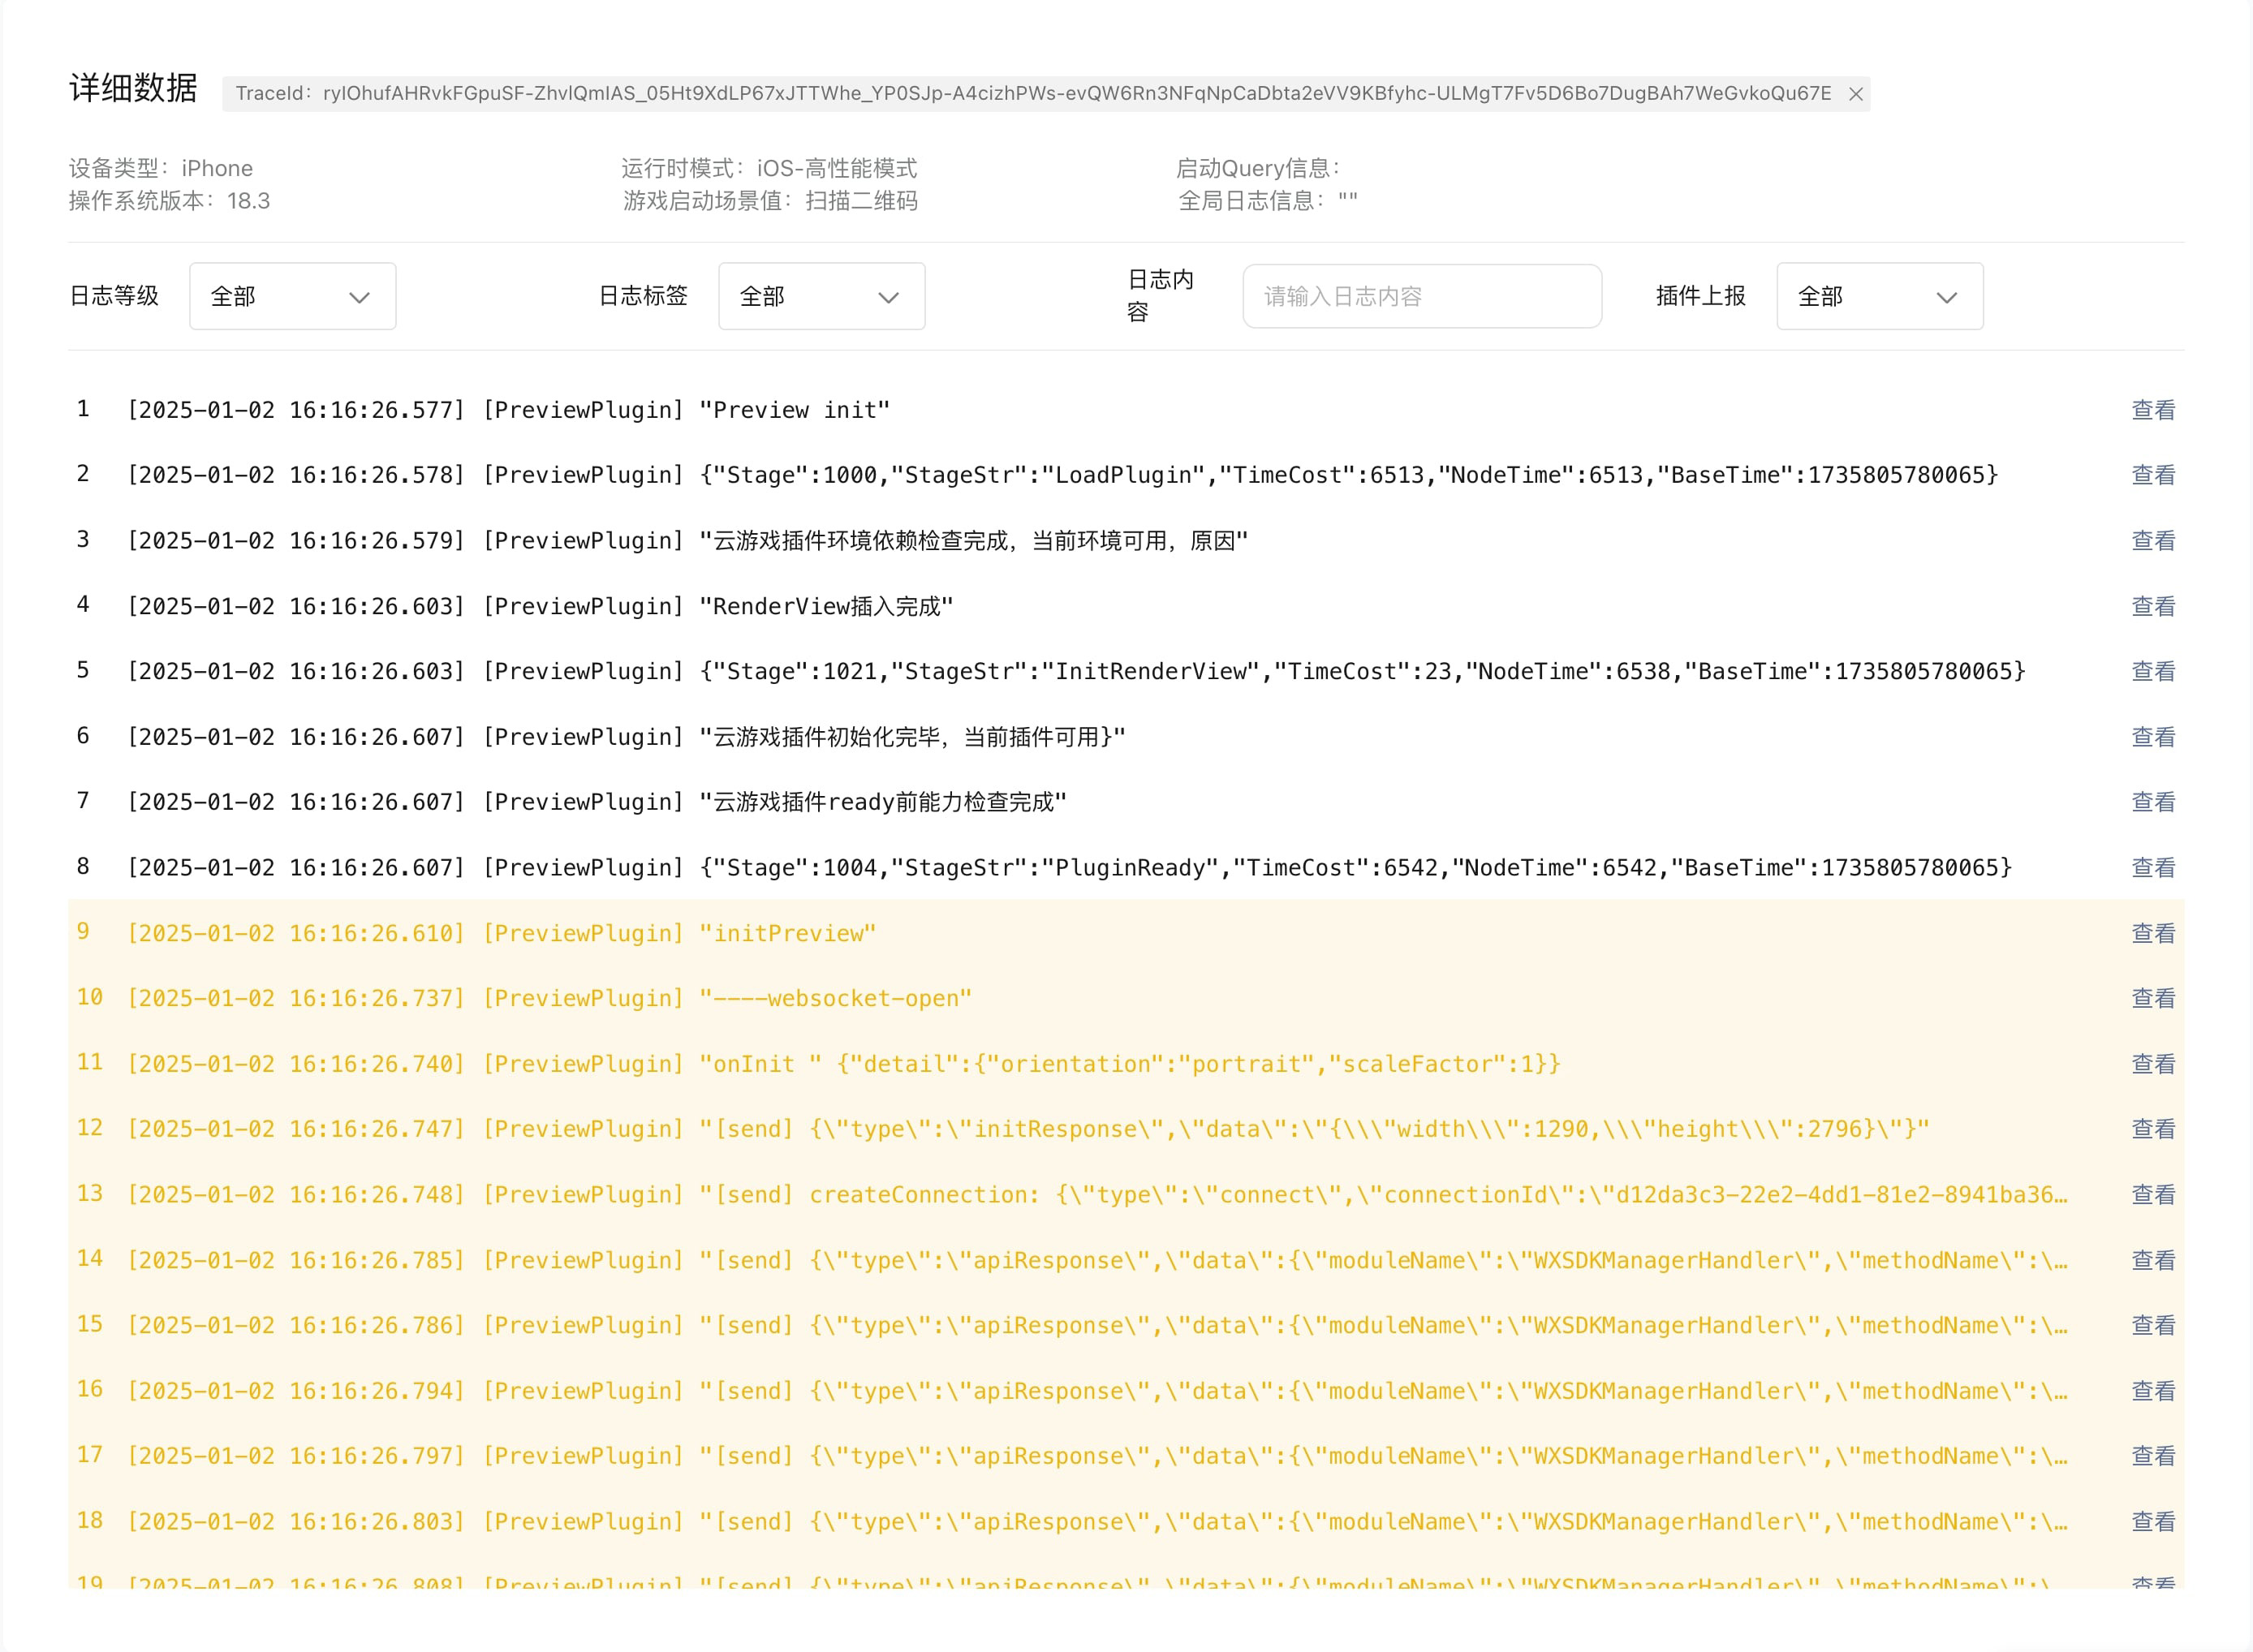
Task: Click 查看 for RenderView插入完成 row
Action: (2153, 606)
